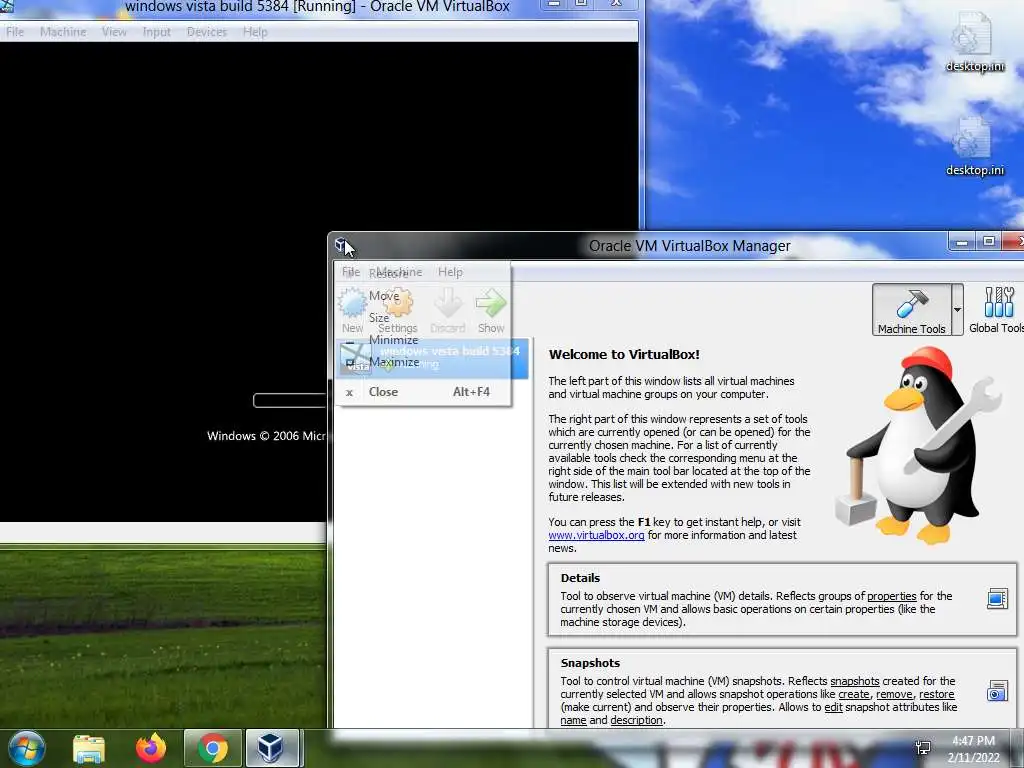The height and width of the screenshot is (768, 1024).
Task: Expand the Machine Tools dropdown arrow
Action: (x=957, y=310)
